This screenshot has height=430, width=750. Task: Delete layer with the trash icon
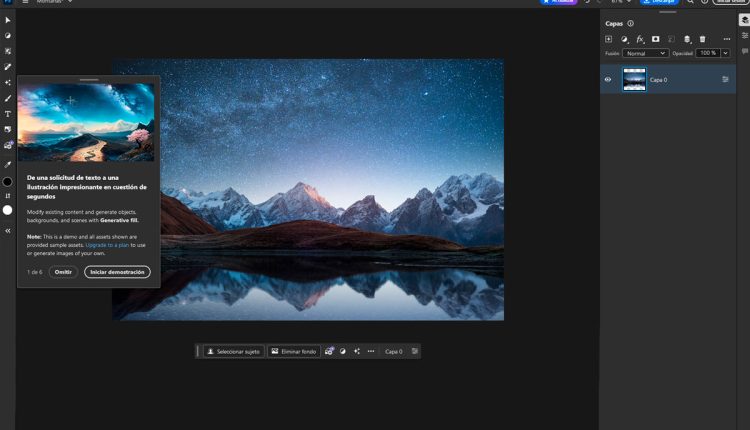coord(702,39)
